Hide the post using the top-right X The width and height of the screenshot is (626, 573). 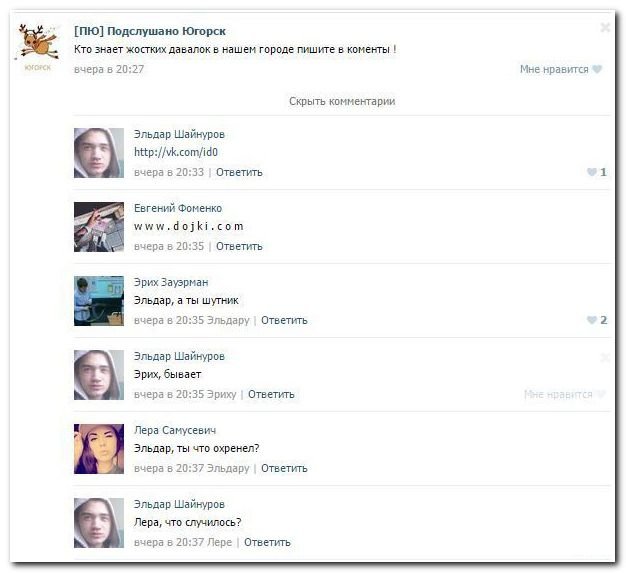[x=604, y=28]
